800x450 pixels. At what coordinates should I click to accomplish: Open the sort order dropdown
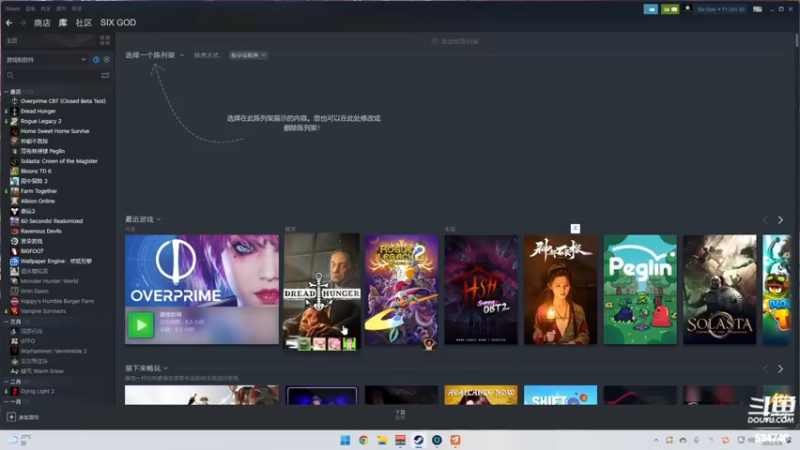[248, 55]
